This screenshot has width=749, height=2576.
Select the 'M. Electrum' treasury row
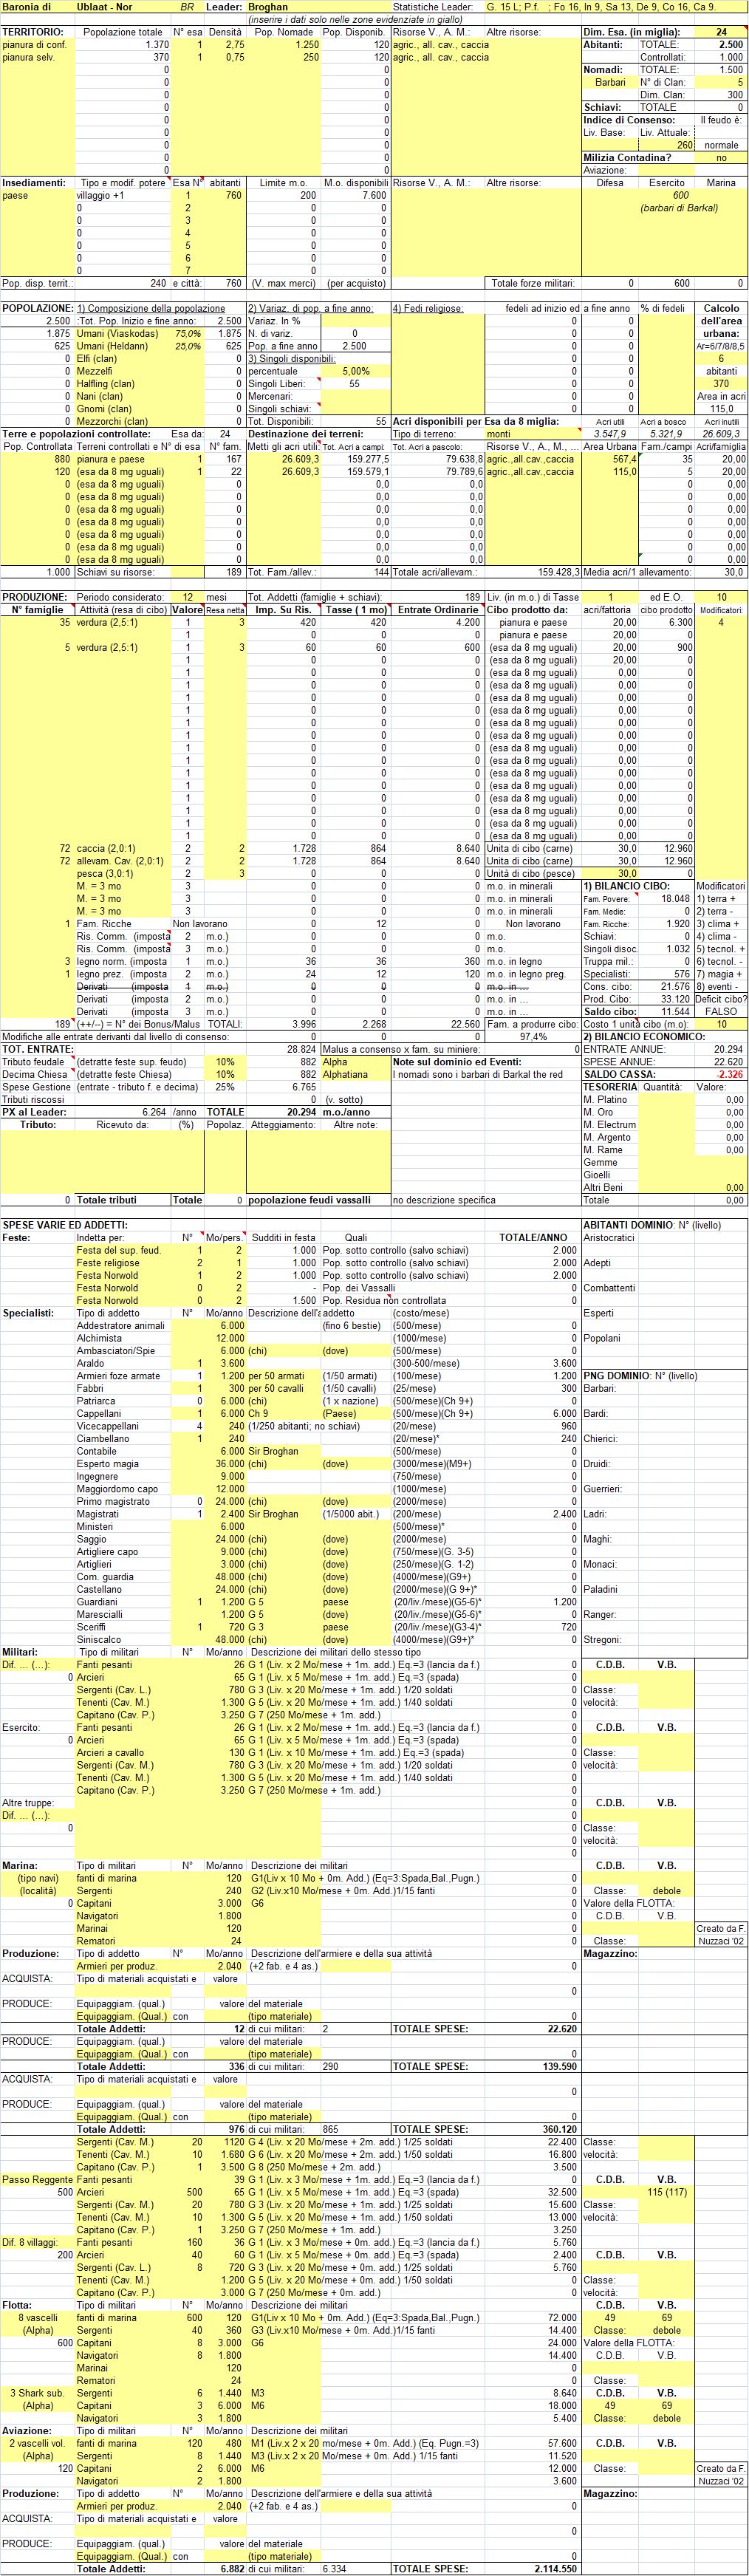[x=610, y=1124]
